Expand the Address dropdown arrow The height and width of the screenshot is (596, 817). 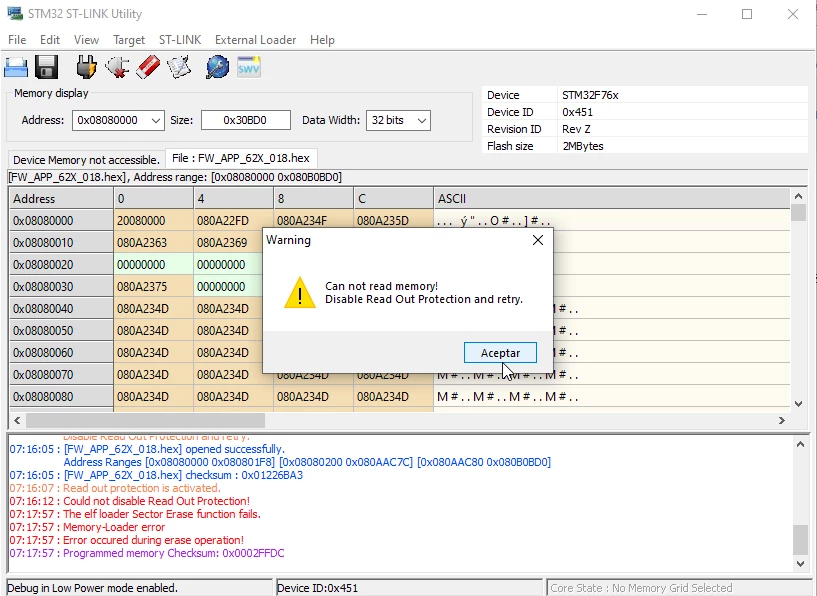[156, 120]
